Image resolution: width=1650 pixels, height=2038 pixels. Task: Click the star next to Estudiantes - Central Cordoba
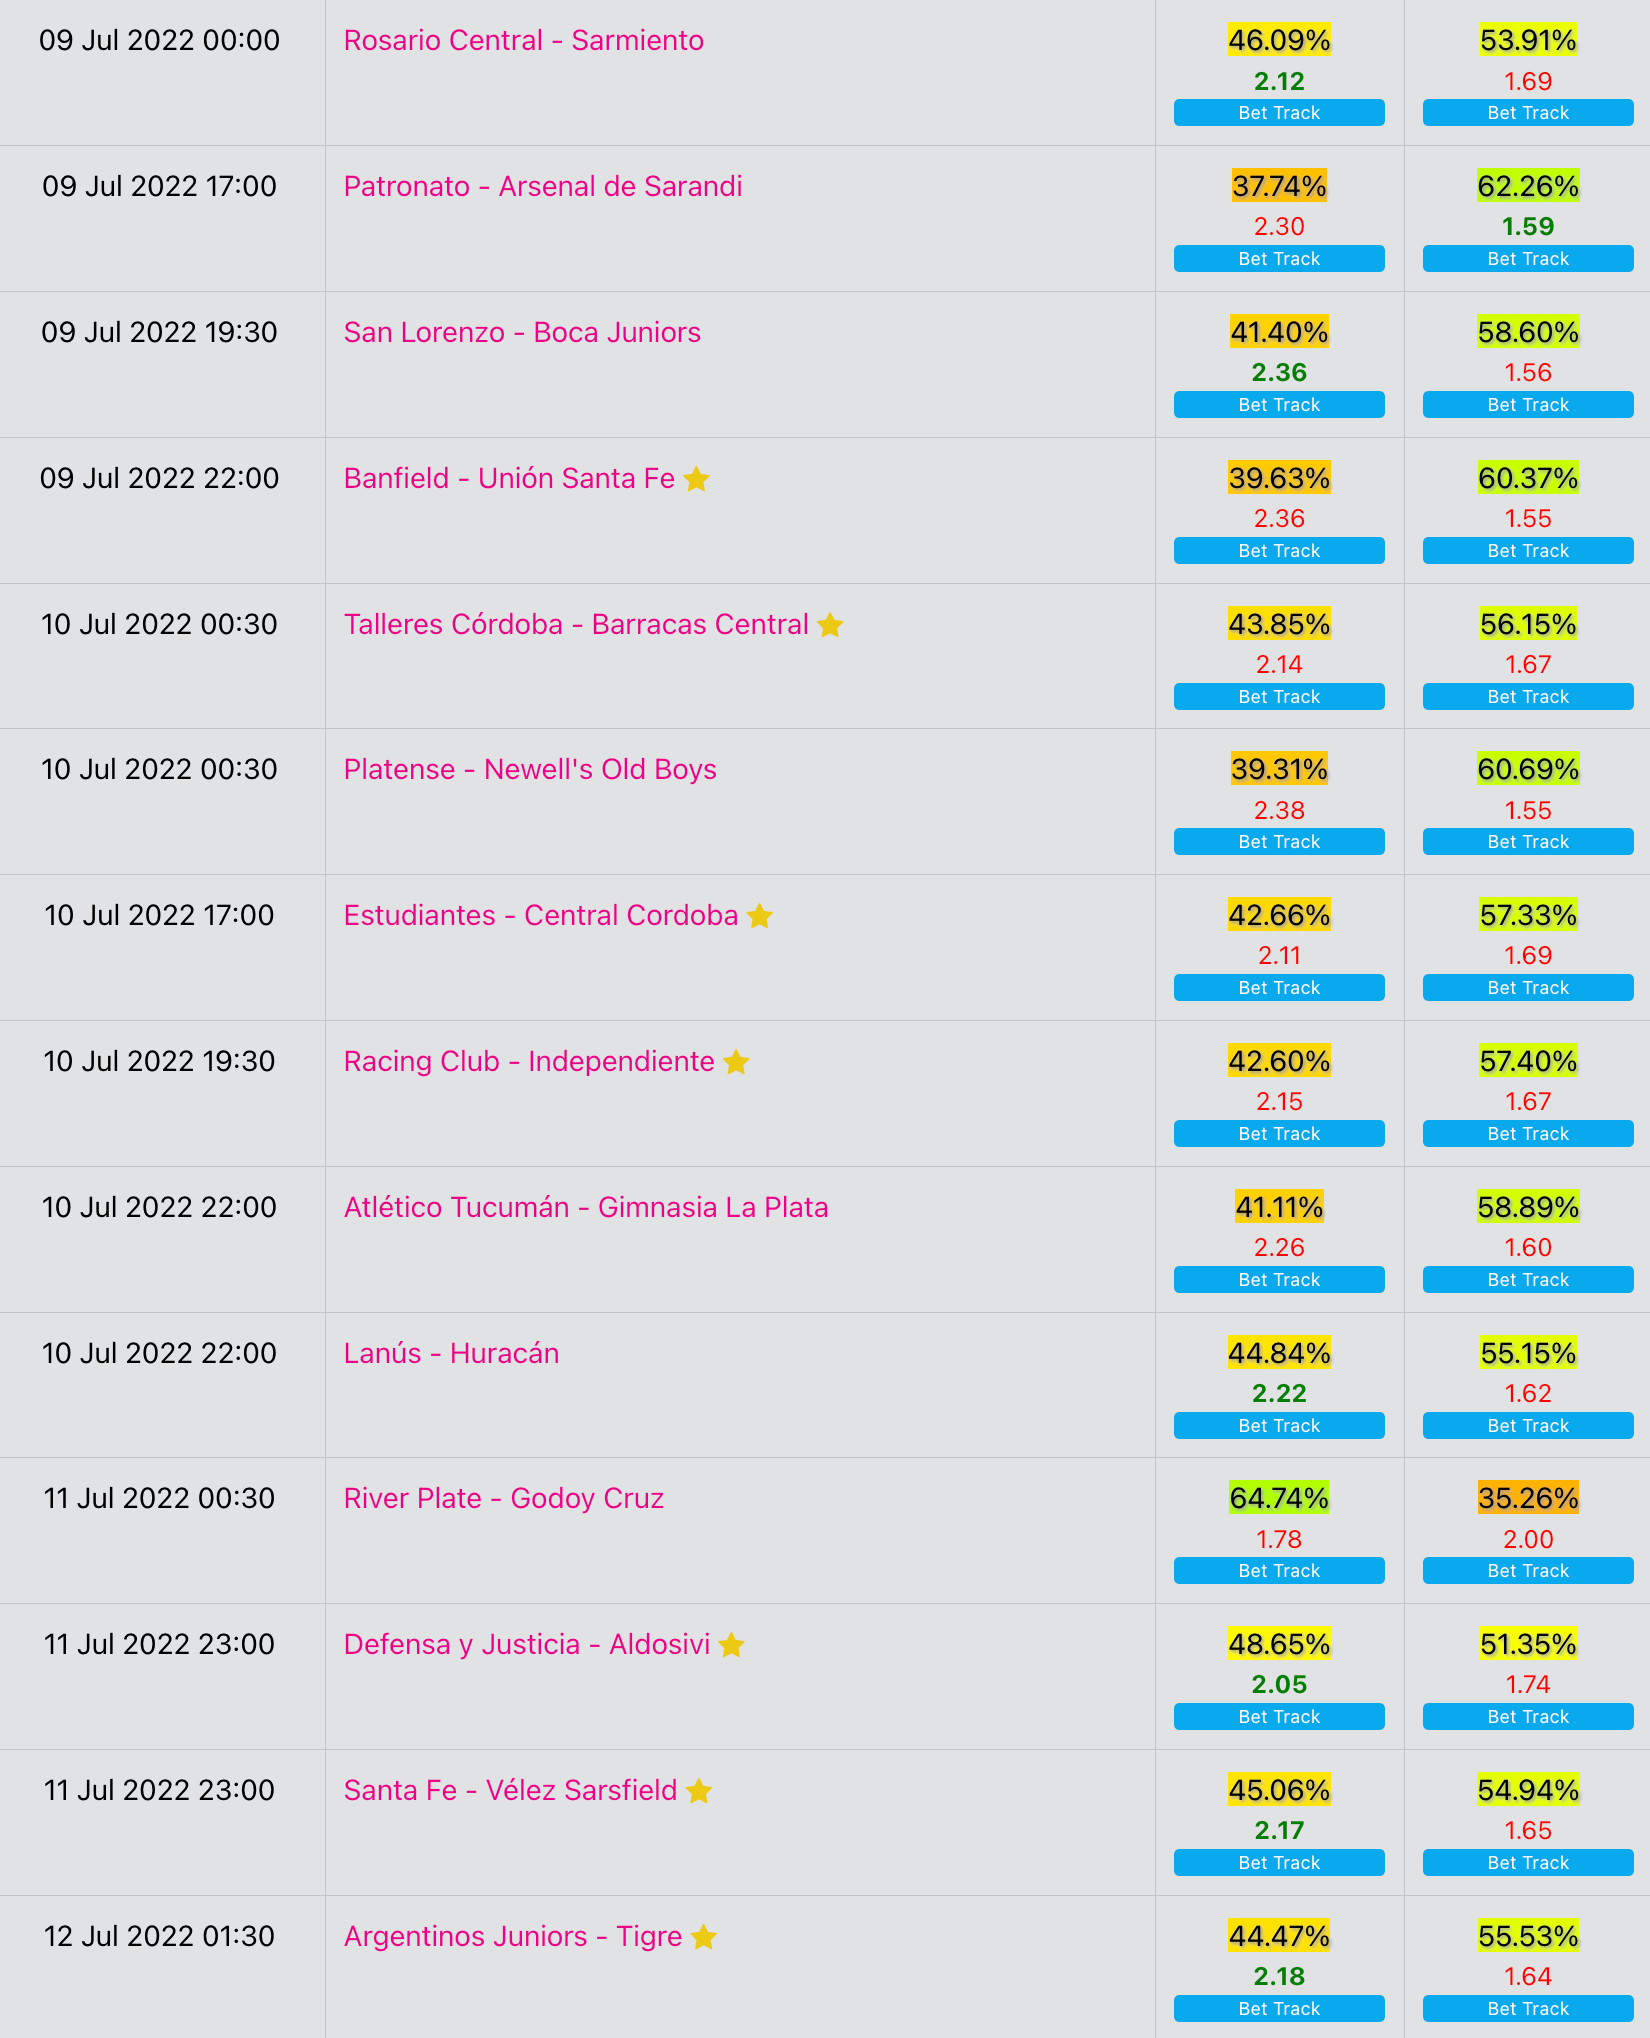760,916
